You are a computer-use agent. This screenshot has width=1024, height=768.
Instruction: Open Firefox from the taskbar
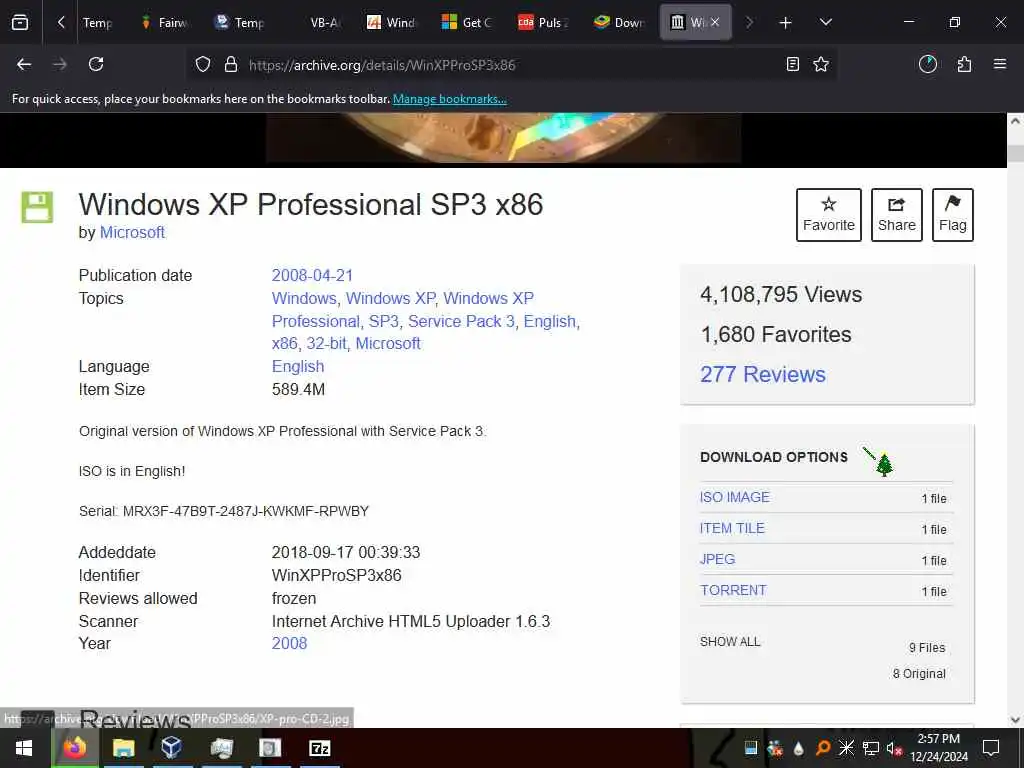click(x=74, y=748)
